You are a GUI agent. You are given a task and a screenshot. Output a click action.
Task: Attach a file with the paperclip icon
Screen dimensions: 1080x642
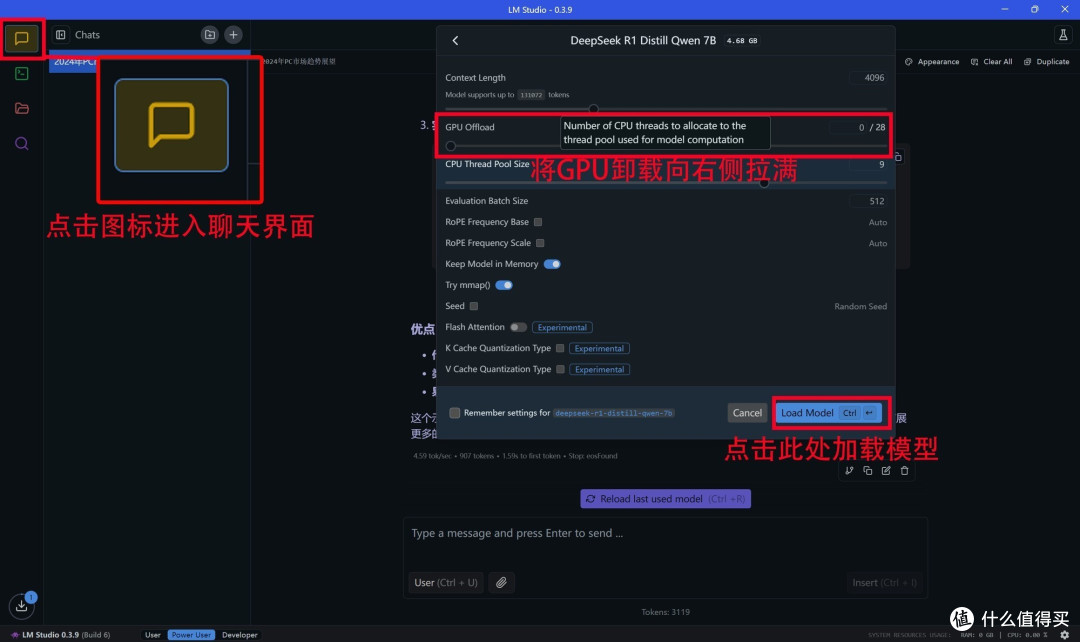(501, 583)
